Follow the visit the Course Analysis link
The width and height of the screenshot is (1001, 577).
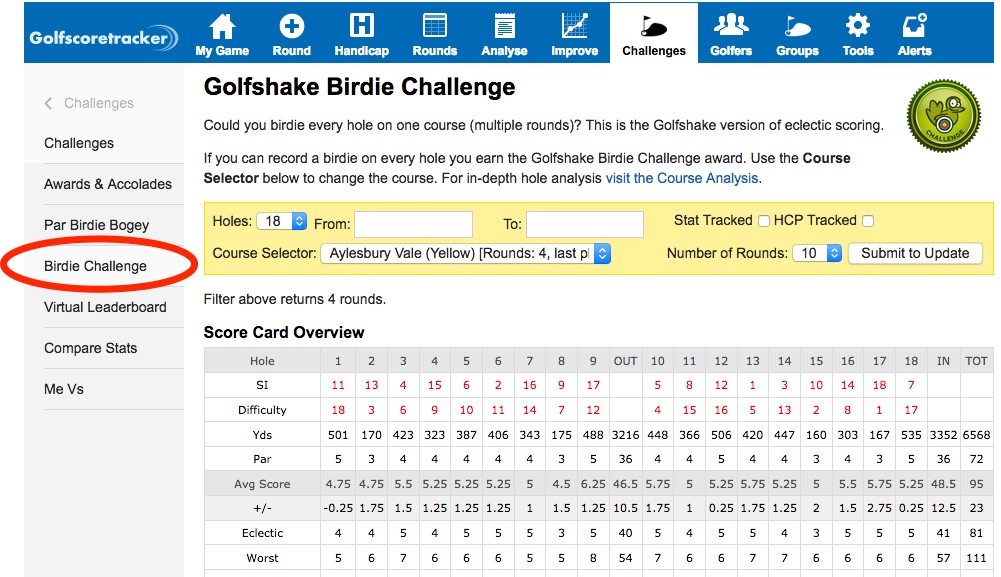pos(682,178)
